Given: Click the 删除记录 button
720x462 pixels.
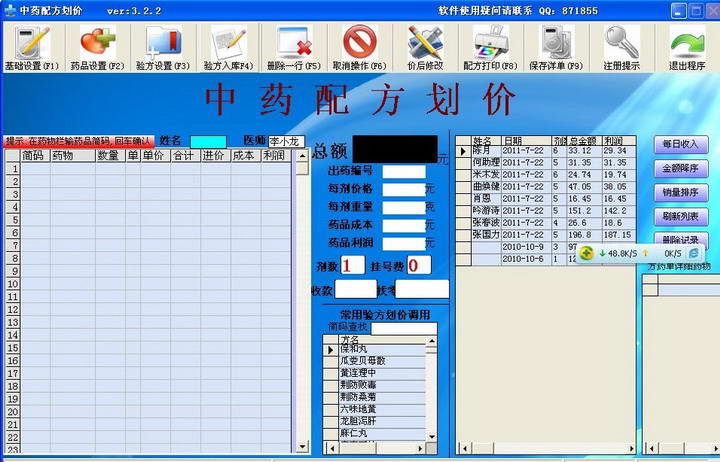Looking at the screenshot, I should (681, 239).
